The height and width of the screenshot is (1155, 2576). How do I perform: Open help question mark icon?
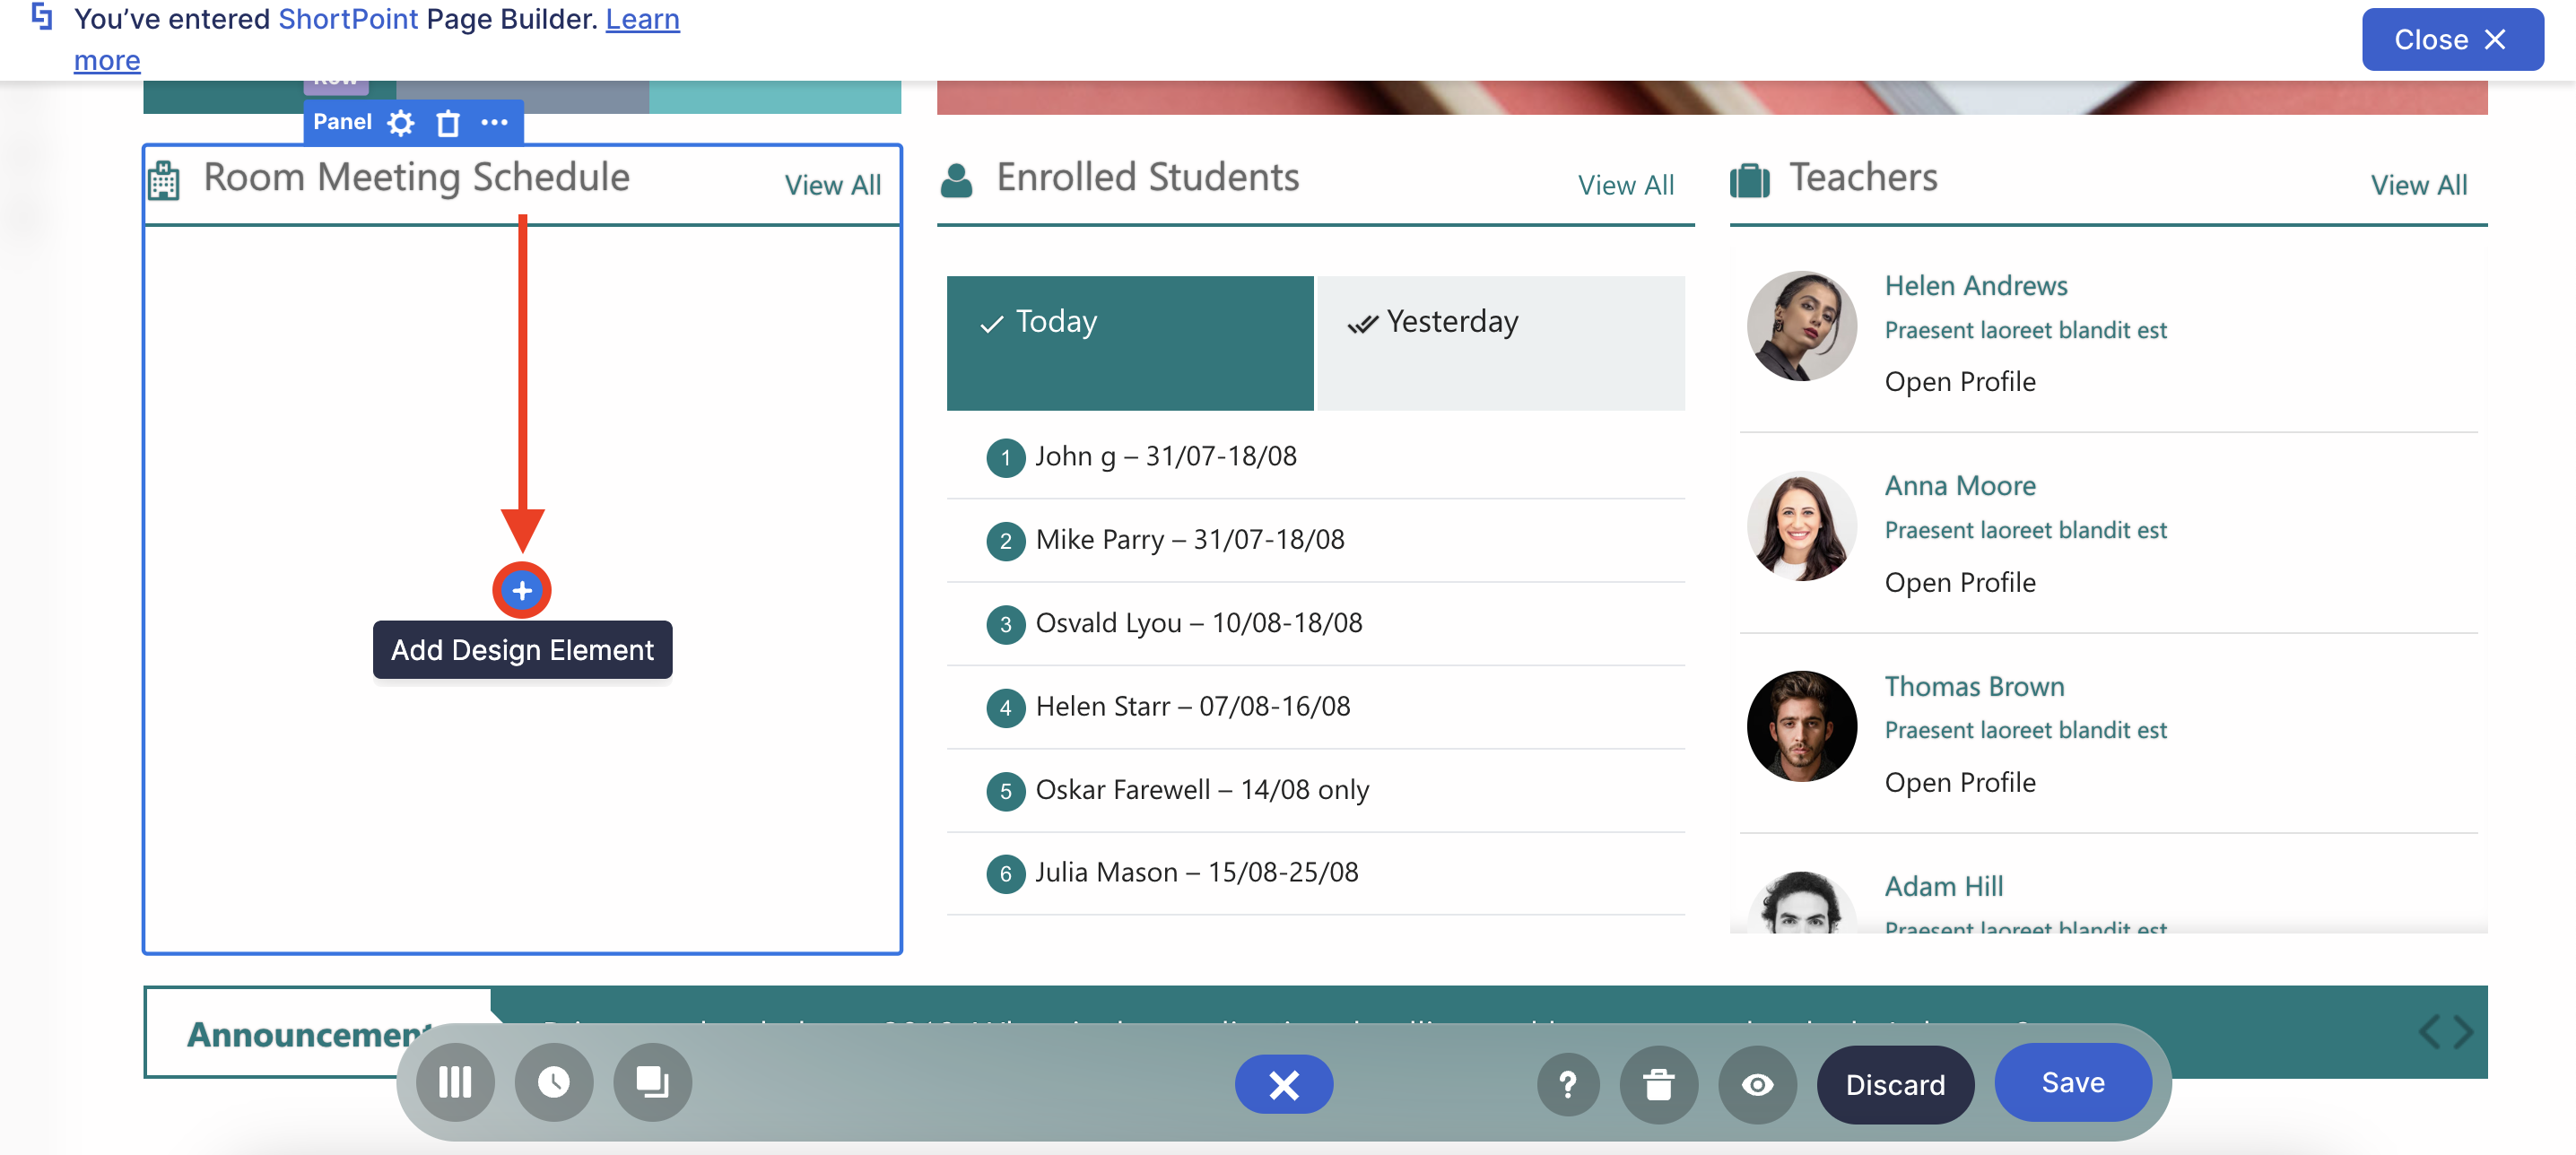click(x=1567, y=1084)
